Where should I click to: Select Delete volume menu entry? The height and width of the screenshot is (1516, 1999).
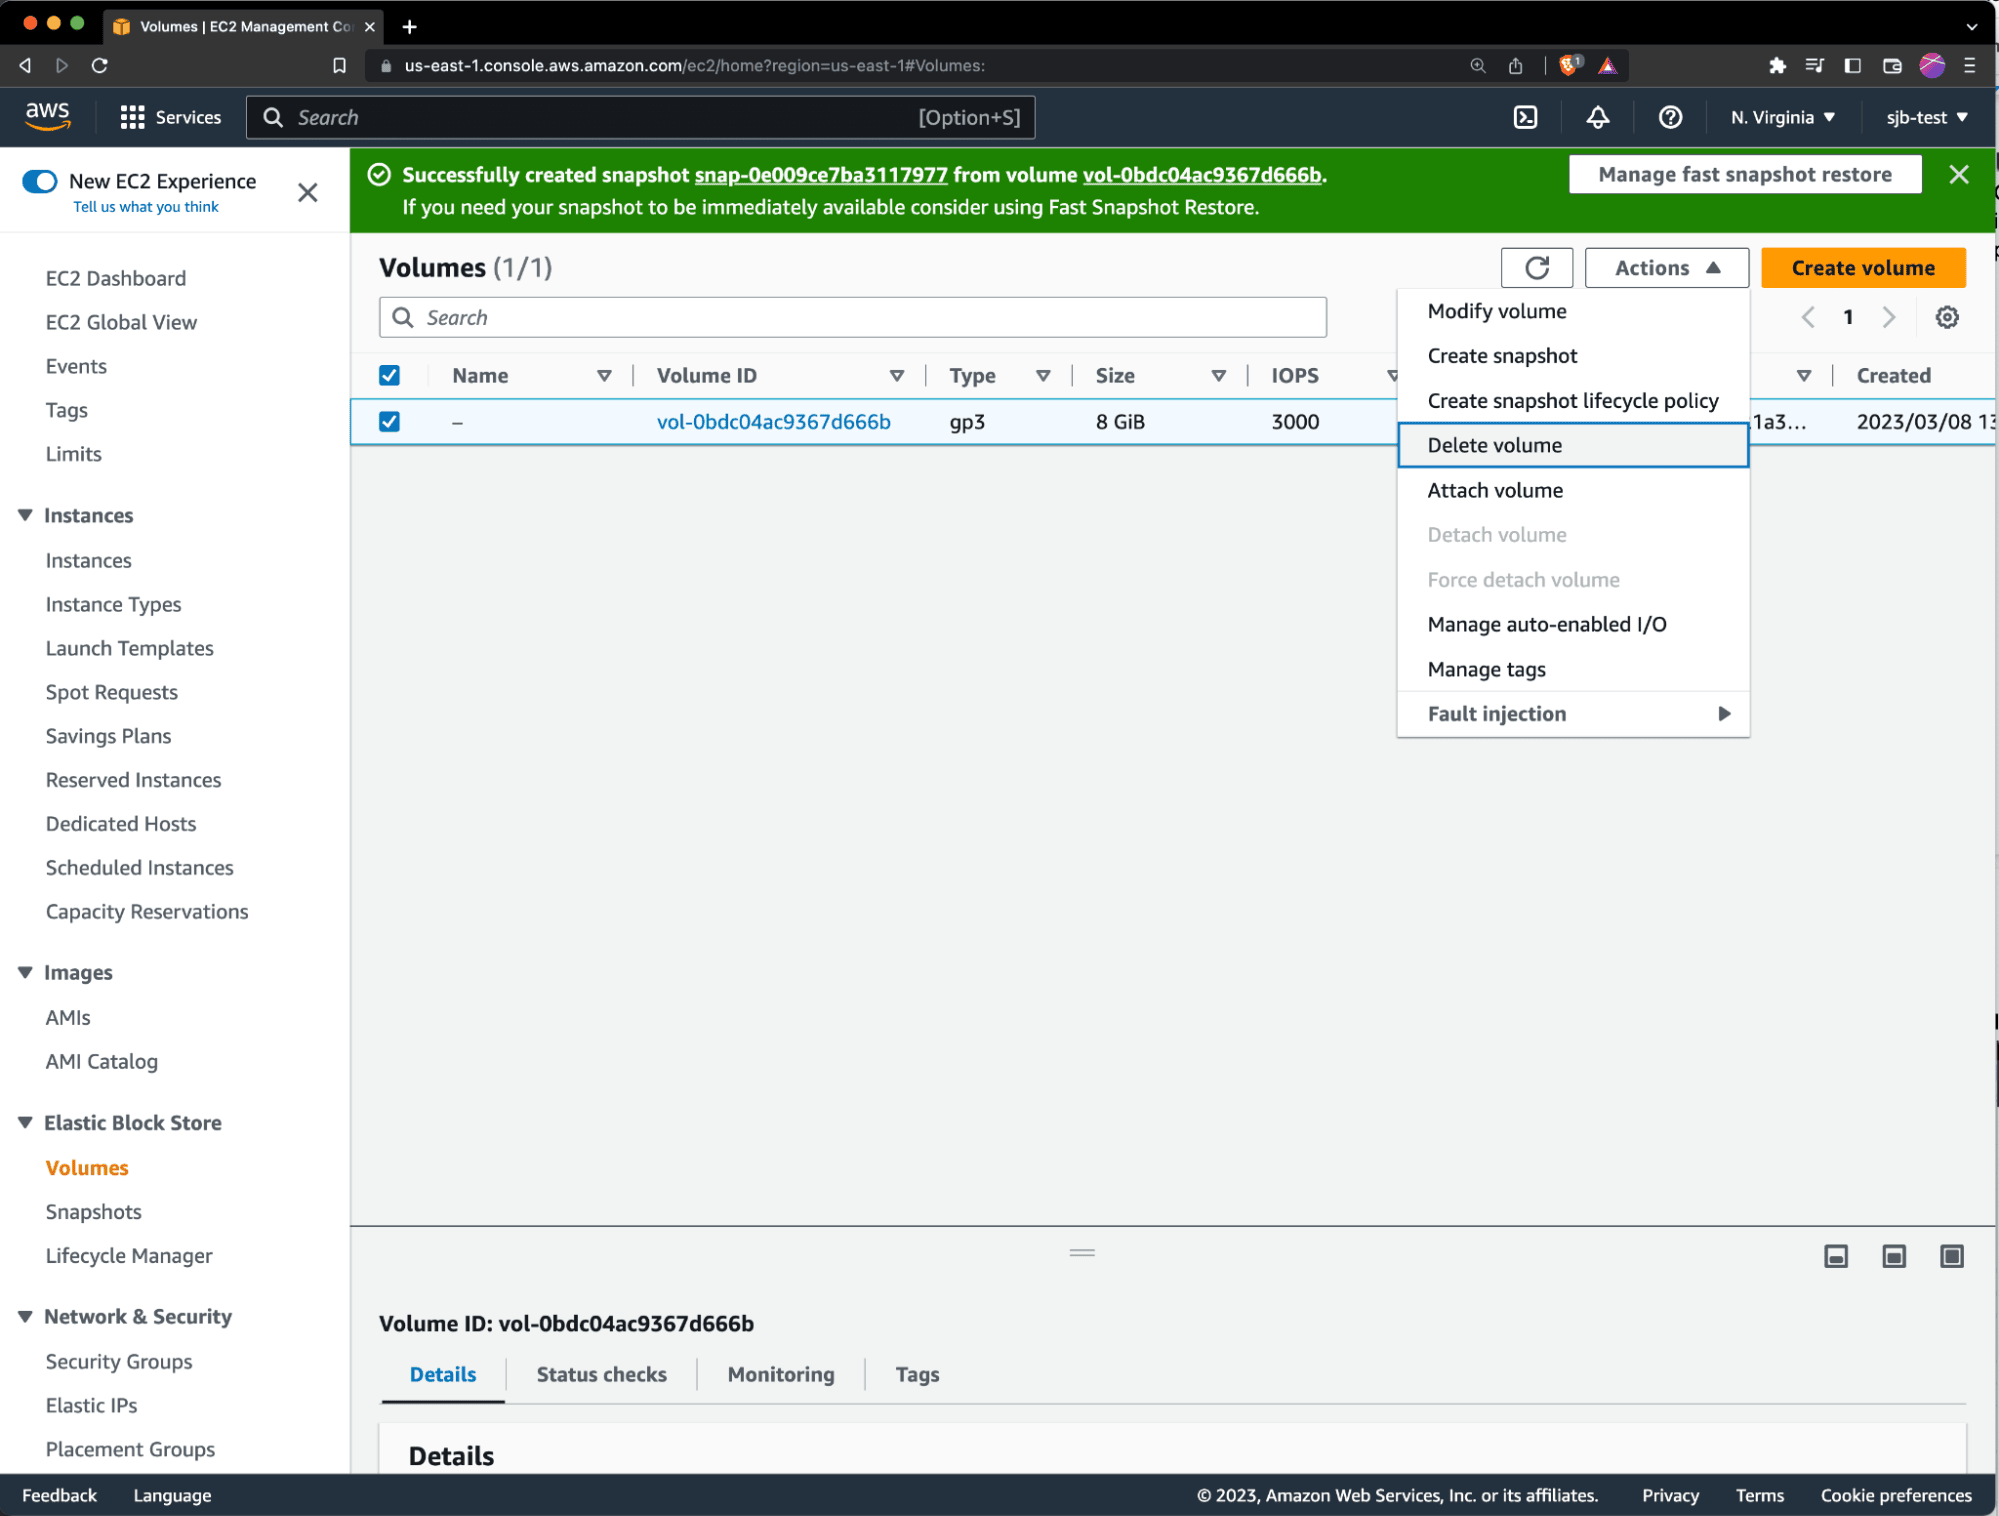pos(1573,445)
